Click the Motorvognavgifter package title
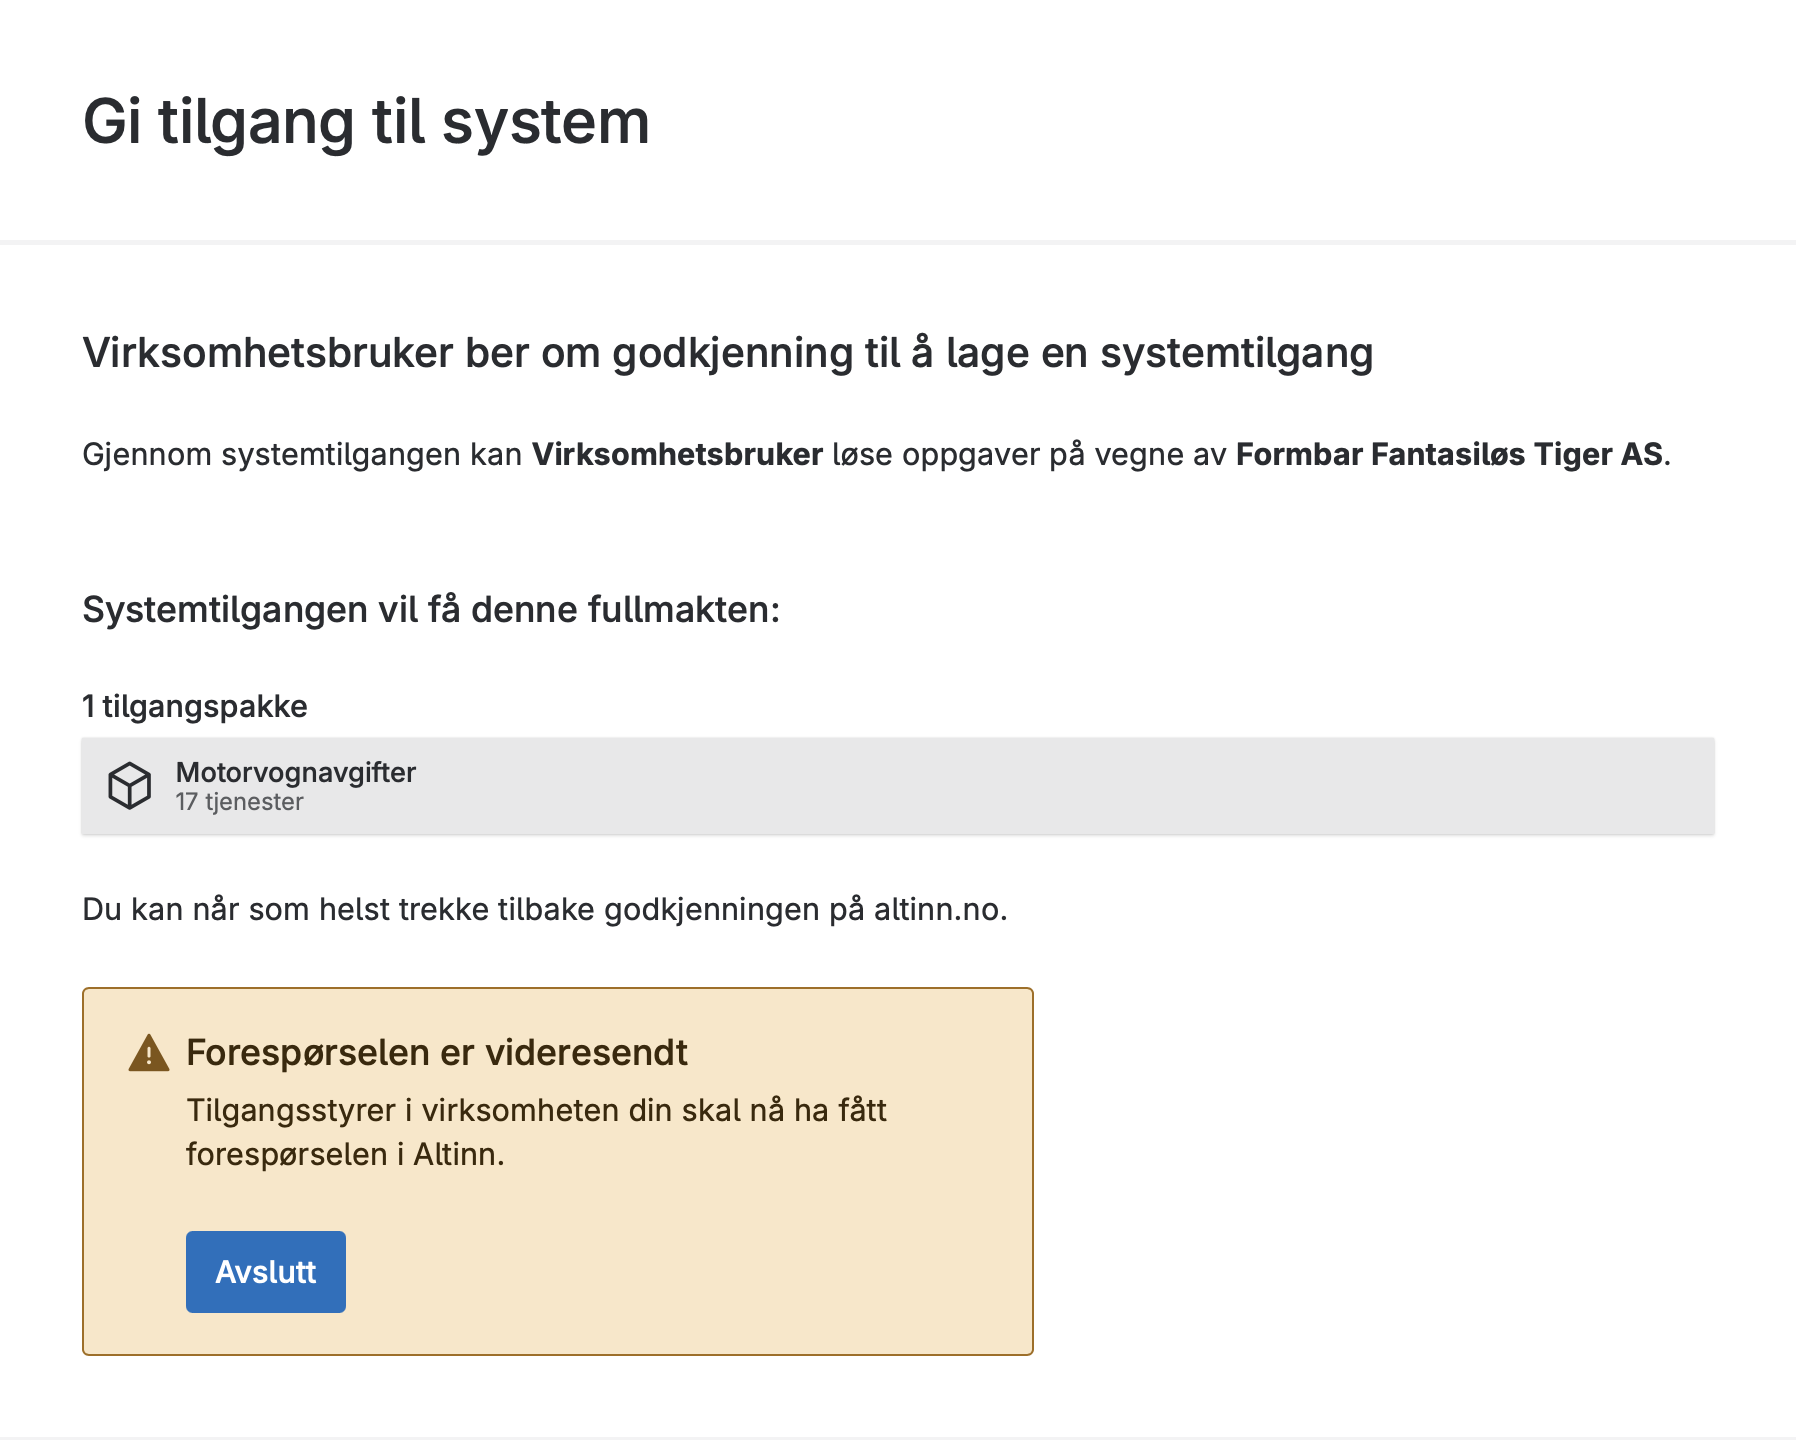 click(x=295, y=772)
